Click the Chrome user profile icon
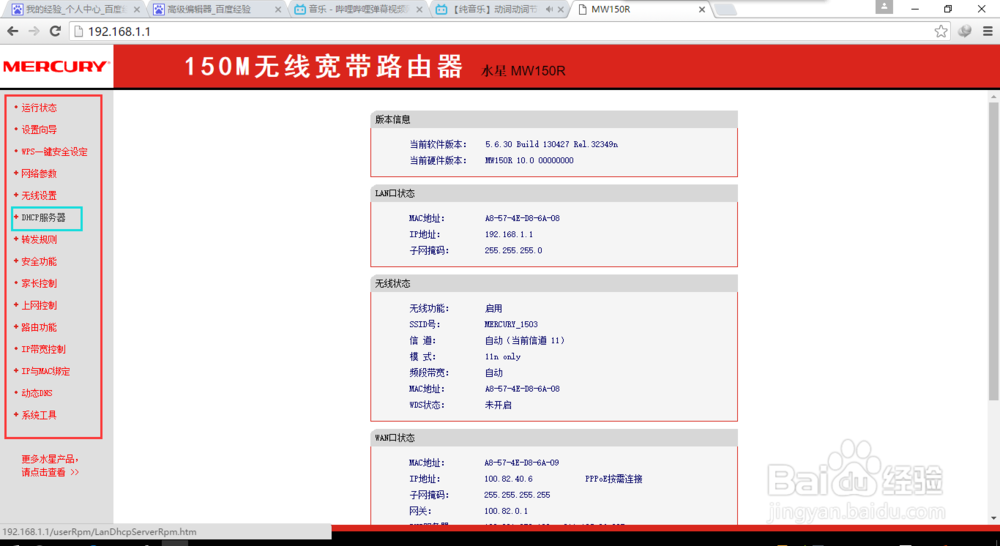Viewport: 1000px width, 546px height. click(884, 7)
